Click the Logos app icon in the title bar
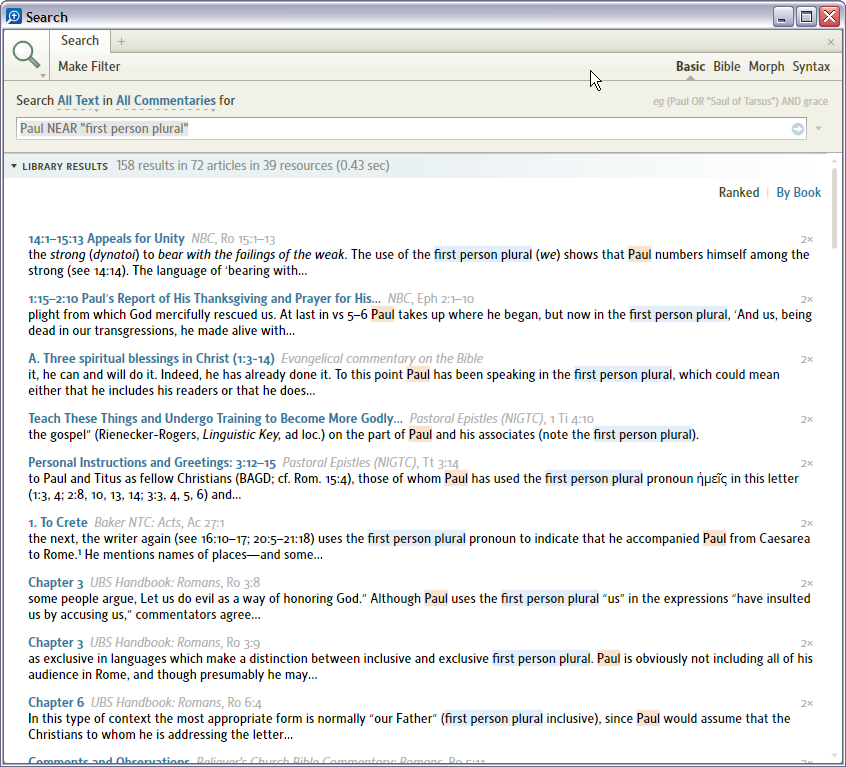Viewport: 846px width, 767px height. [13, 16]
